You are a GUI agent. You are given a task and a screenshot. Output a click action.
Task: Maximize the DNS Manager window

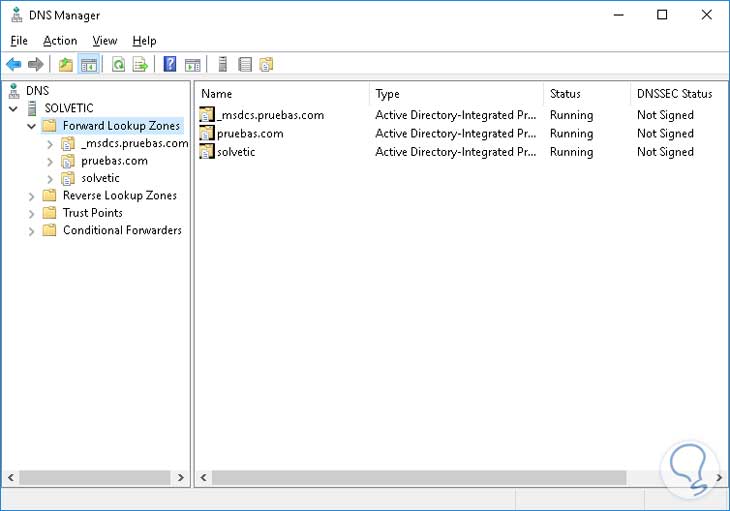(662, 15)
